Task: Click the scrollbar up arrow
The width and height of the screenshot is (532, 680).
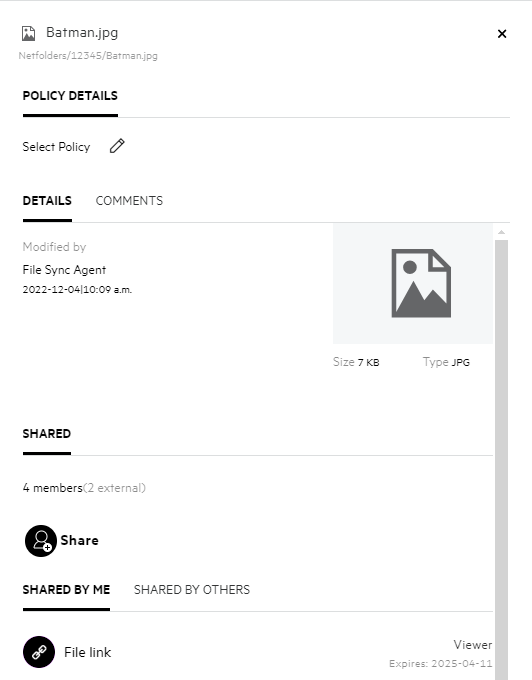Action: (502, 232)
